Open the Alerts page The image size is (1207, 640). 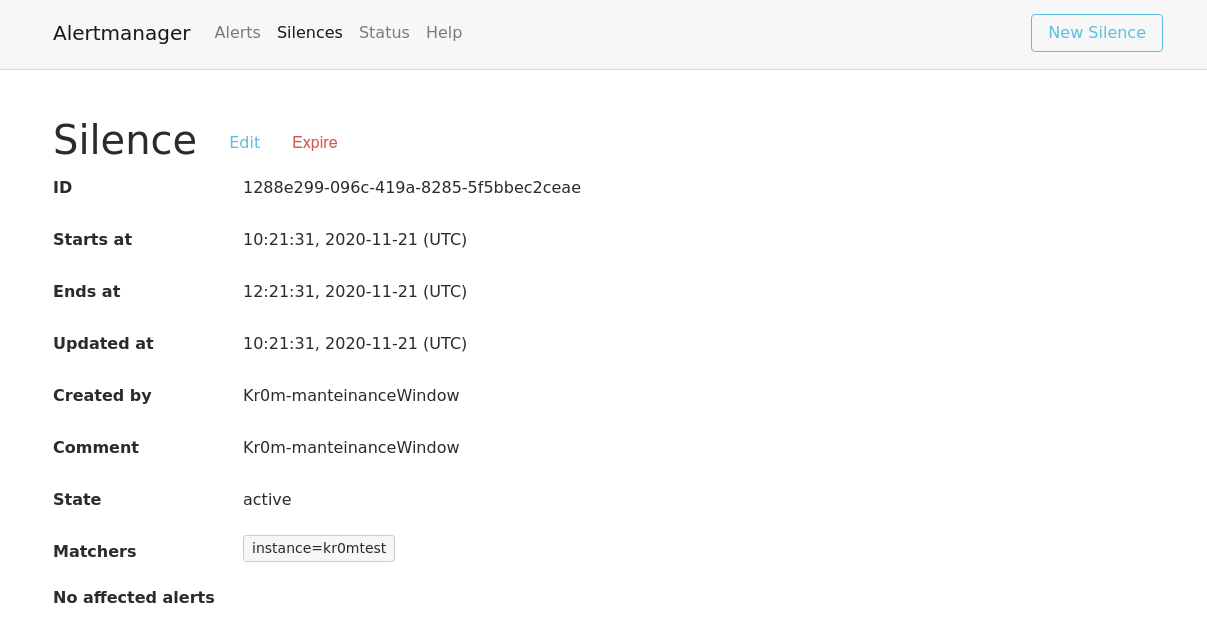tap(237, 33)
